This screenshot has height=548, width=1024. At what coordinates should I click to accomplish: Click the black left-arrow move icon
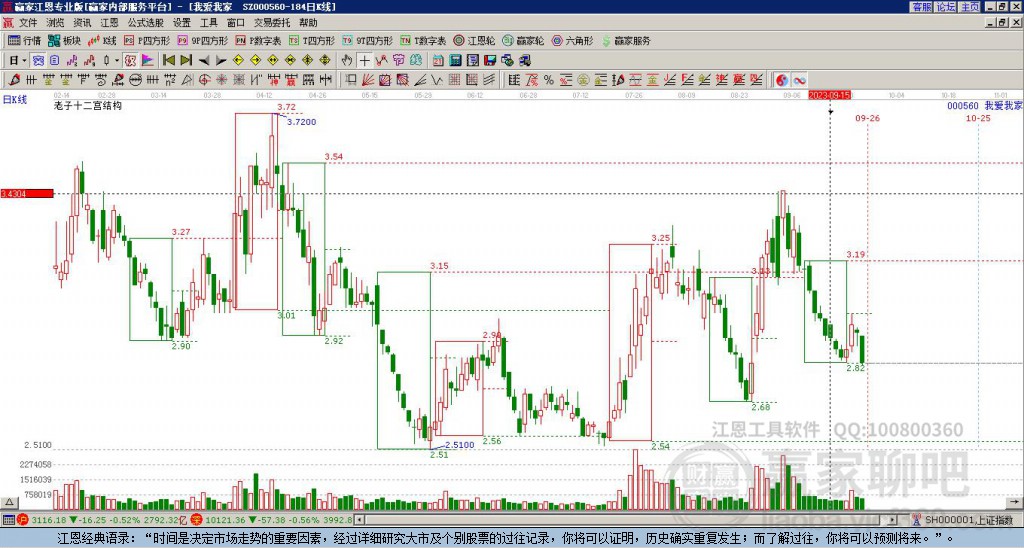[x=204, y=61]
